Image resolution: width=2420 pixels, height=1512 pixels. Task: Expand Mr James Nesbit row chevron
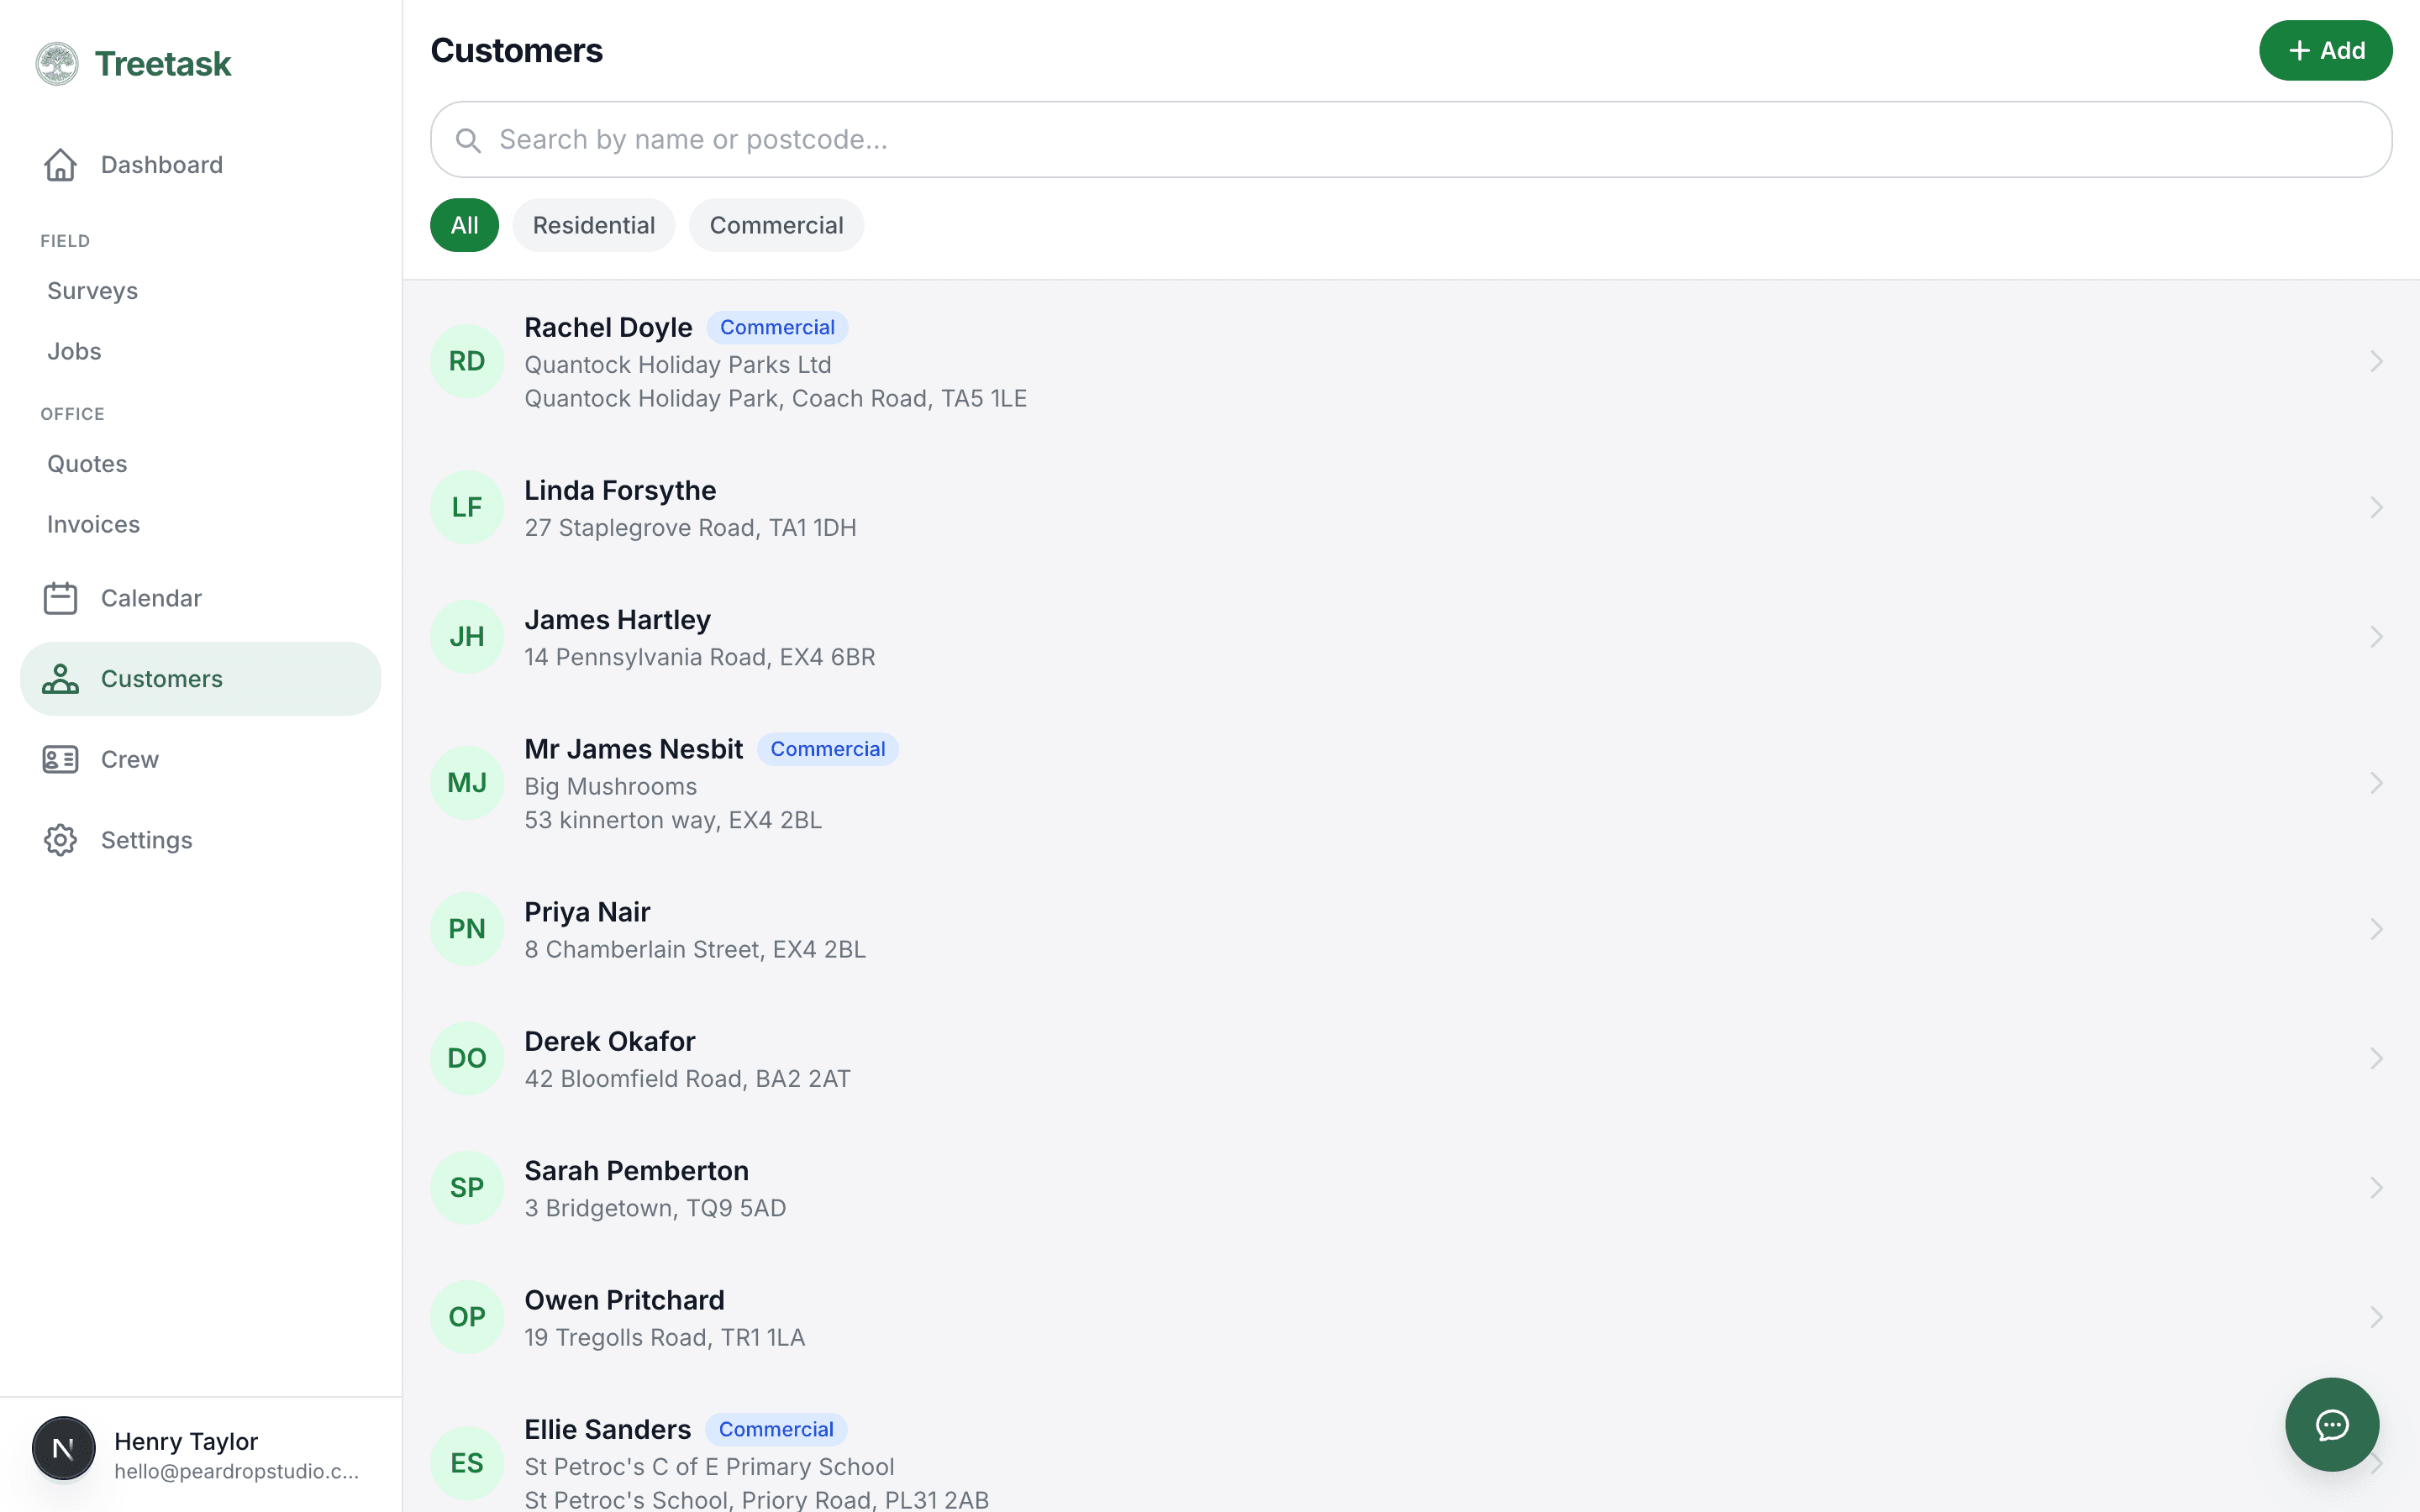click(x=2377, y=783)
